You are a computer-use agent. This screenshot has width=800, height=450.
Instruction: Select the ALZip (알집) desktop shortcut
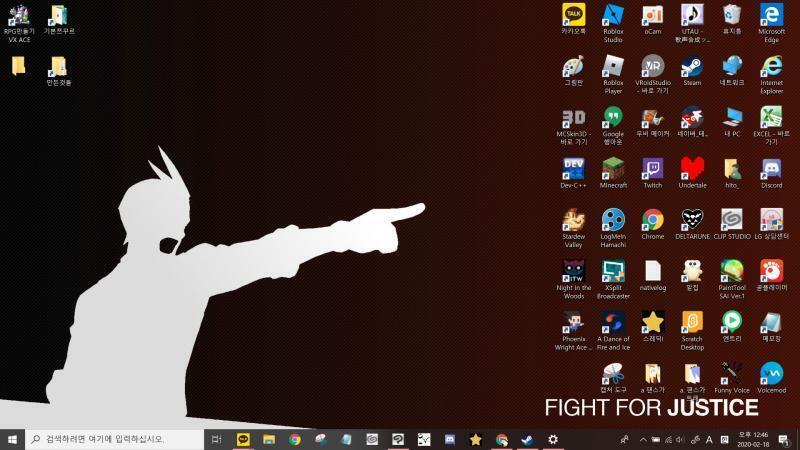692,276
